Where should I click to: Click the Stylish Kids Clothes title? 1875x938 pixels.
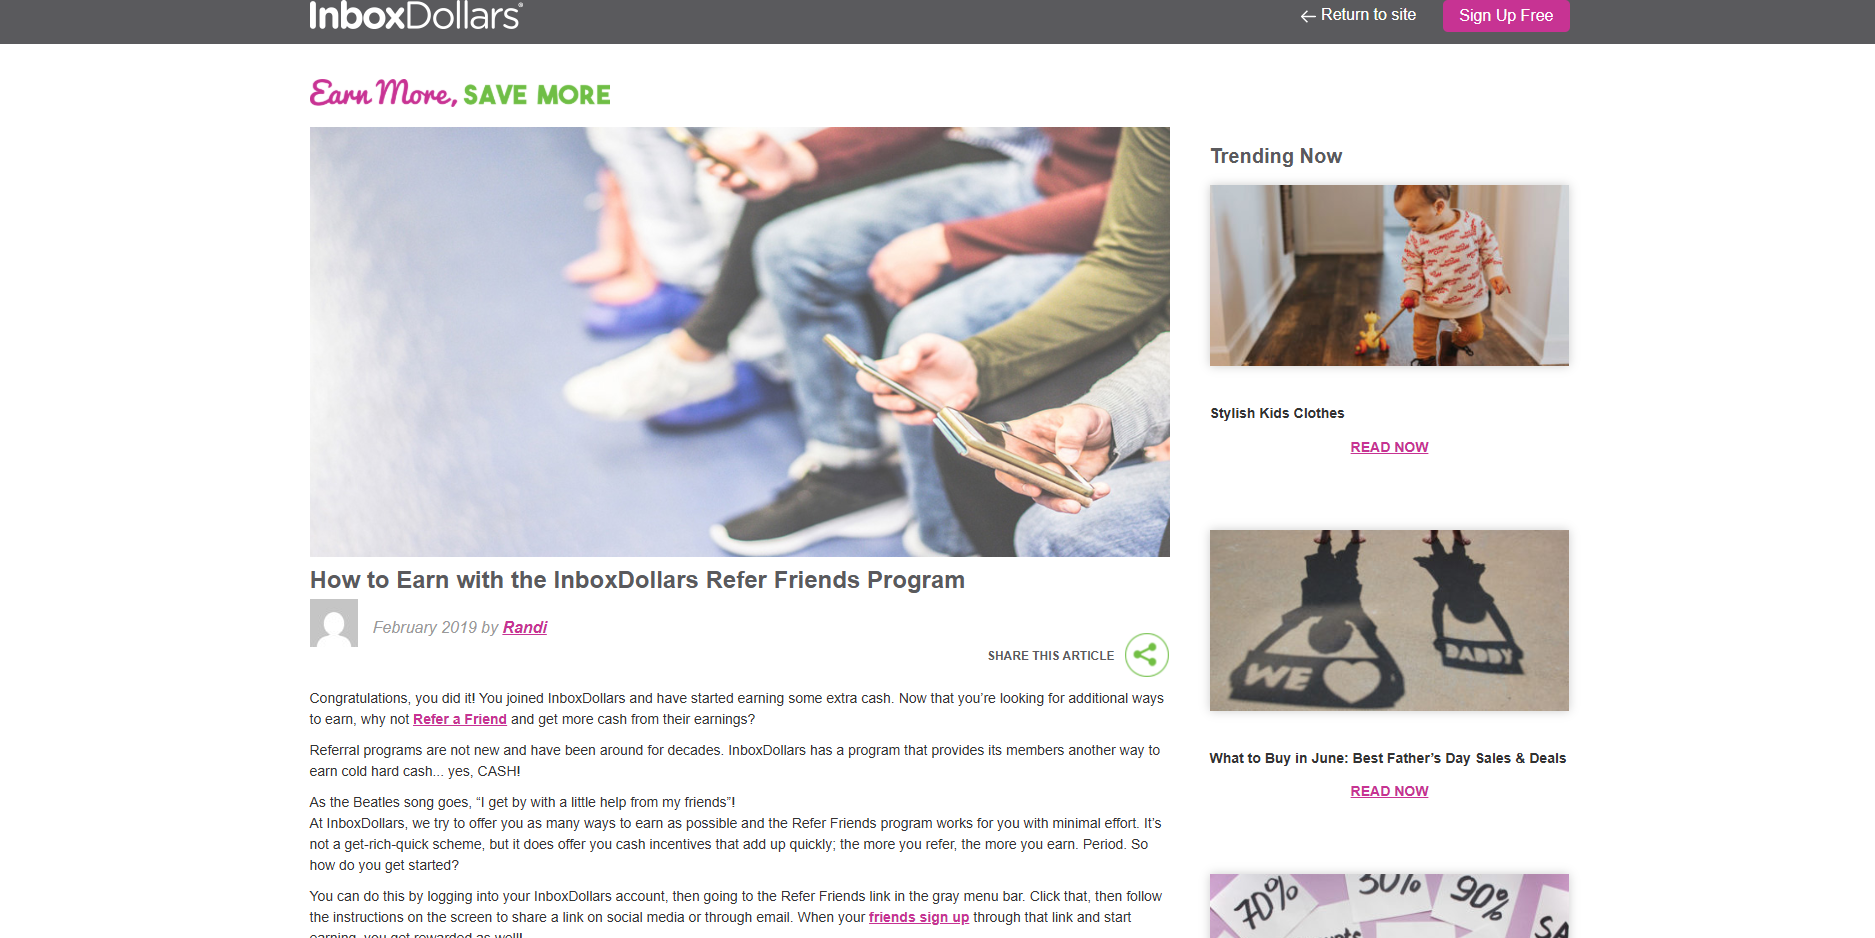click(1277, 413)
